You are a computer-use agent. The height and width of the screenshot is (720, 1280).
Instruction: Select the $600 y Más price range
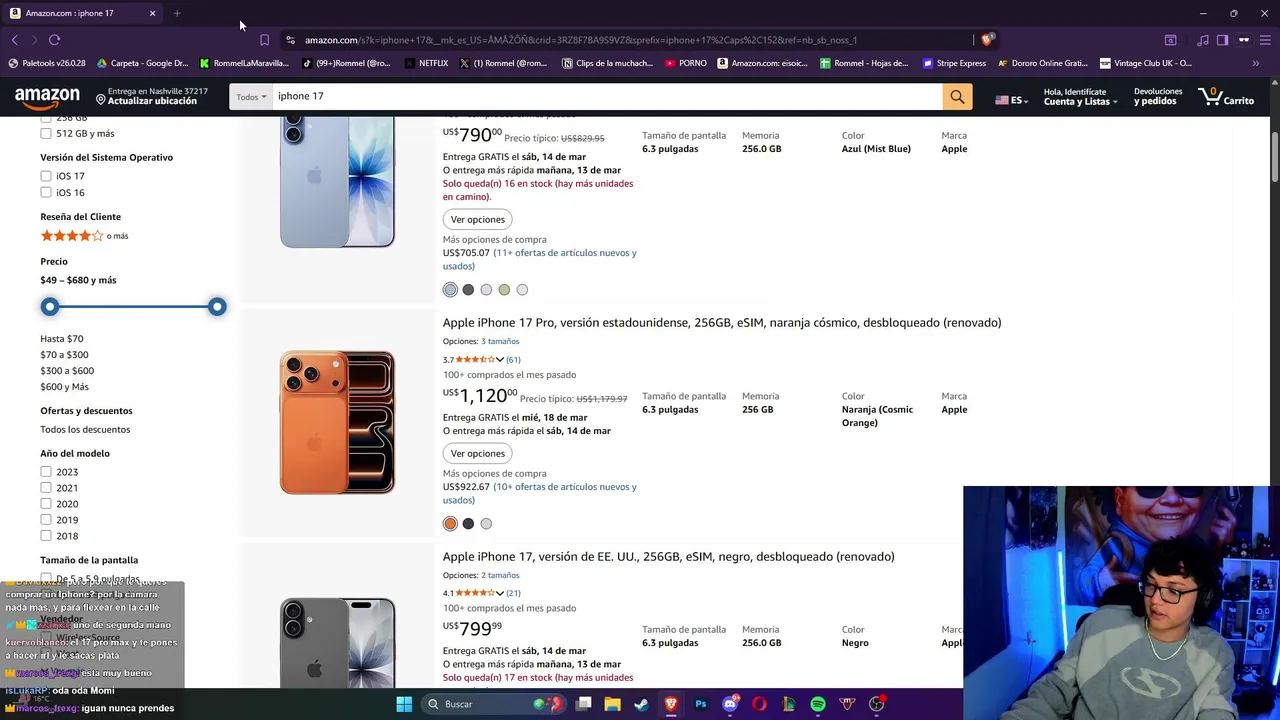(64, 387)
